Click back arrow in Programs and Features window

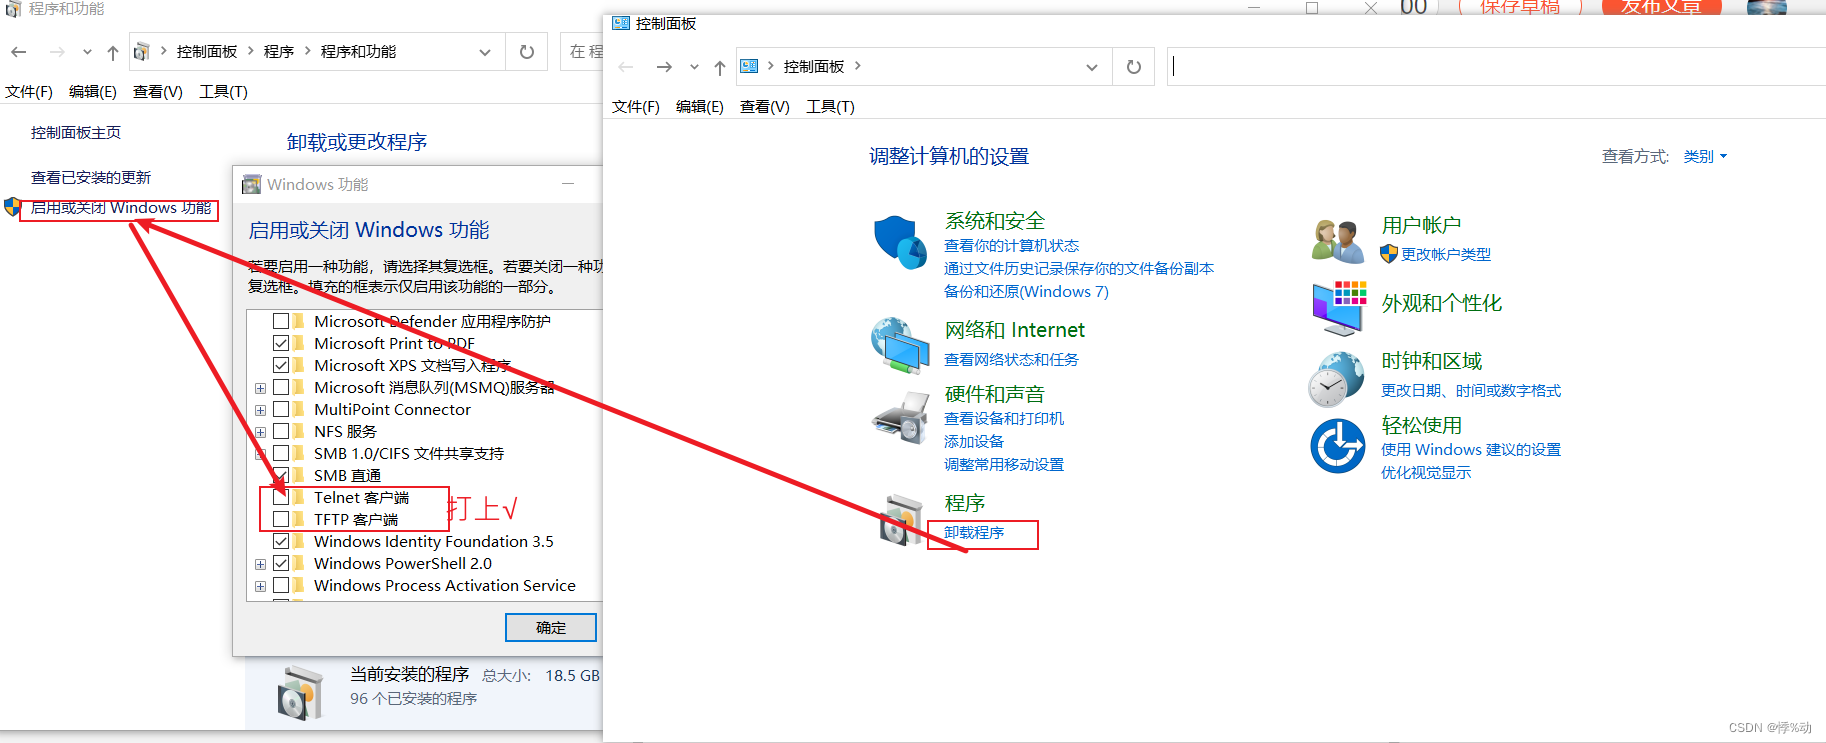(x=19, y=52)
